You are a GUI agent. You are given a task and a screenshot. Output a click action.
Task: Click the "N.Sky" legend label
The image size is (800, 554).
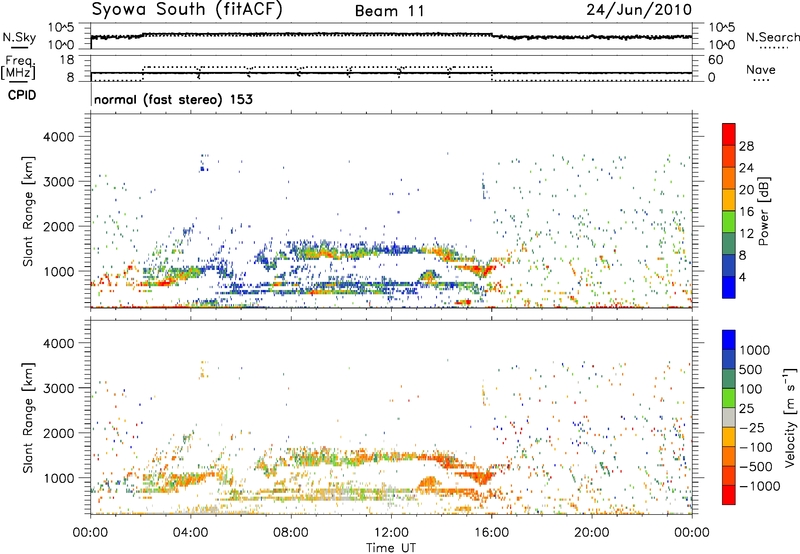pyautogui.click(x=19, y=37)
